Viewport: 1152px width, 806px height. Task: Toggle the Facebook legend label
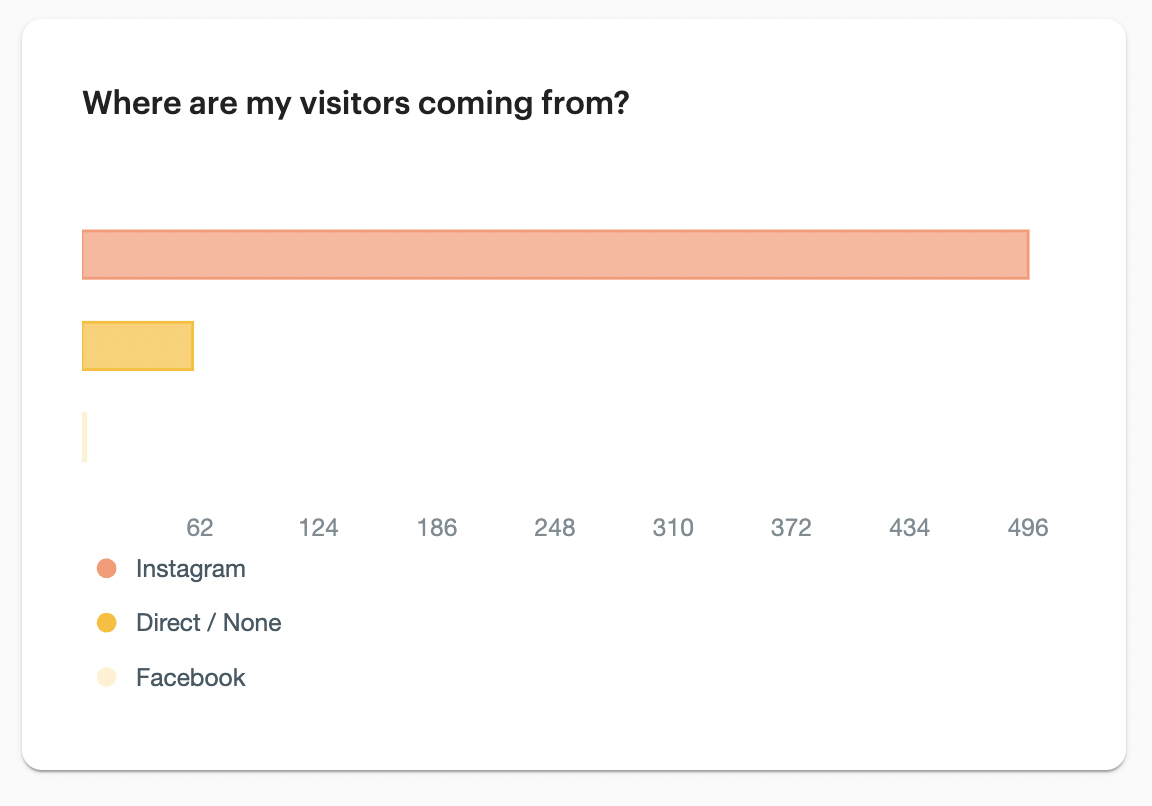(191, 677)
